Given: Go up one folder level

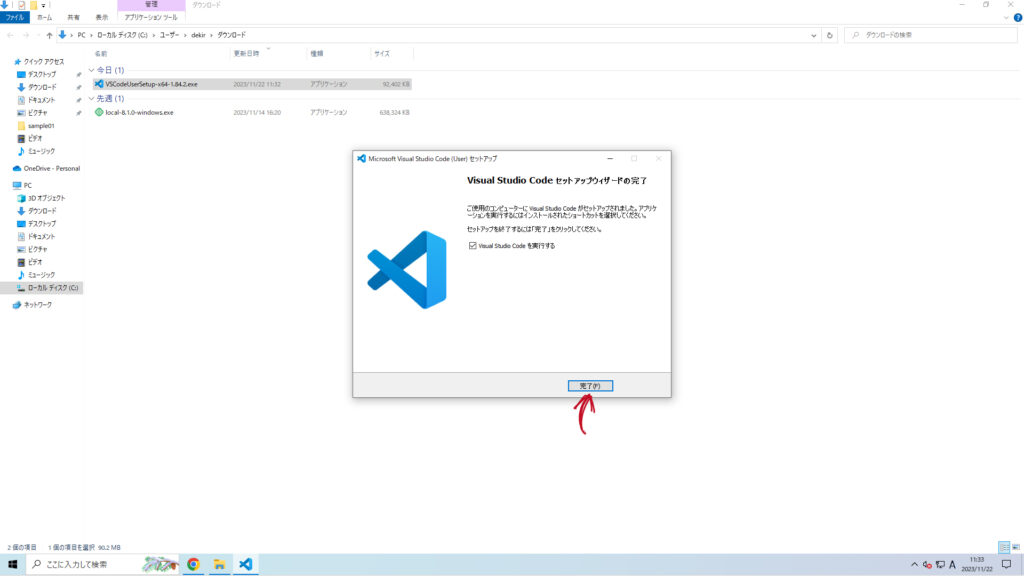Looking at the screenshot, I should pyautogui.click(x=49, y=35).
